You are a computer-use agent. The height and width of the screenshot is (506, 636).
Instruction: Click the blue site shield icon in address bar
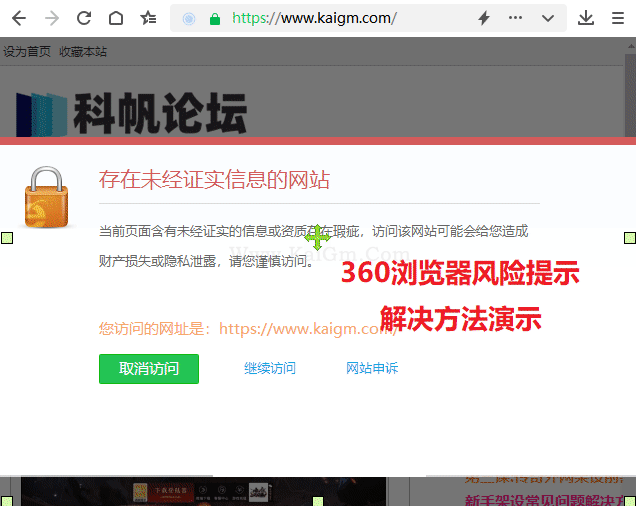click(x=189, y=19)
